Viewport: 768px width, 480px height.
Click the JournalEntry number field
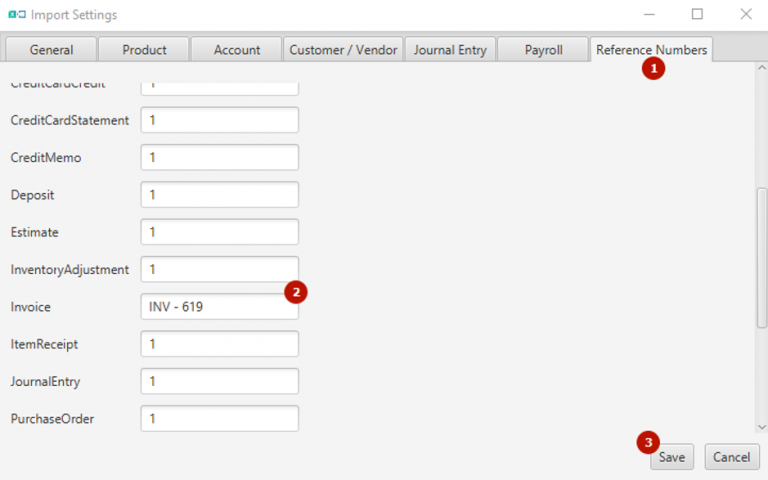click(x=219, y=381)
